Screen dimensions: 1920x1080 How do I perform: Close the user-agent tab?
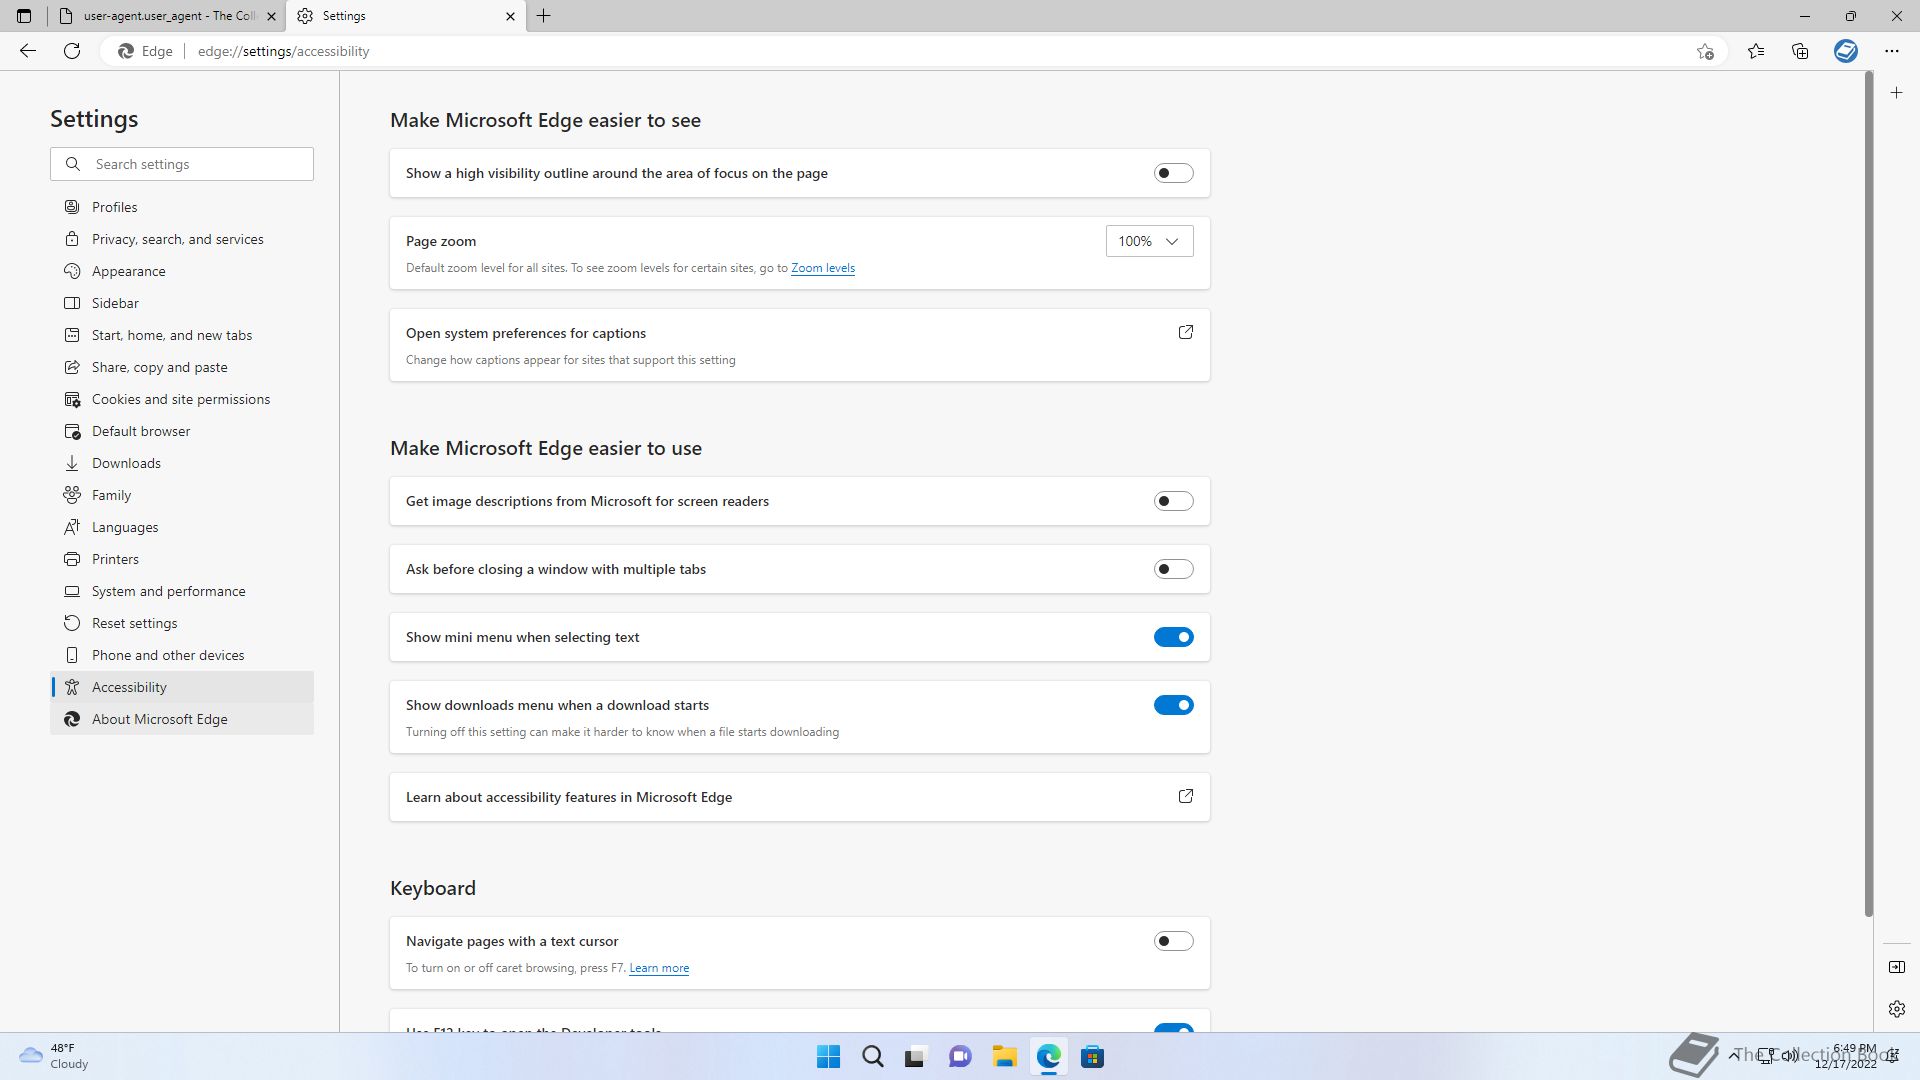[271, 16]
